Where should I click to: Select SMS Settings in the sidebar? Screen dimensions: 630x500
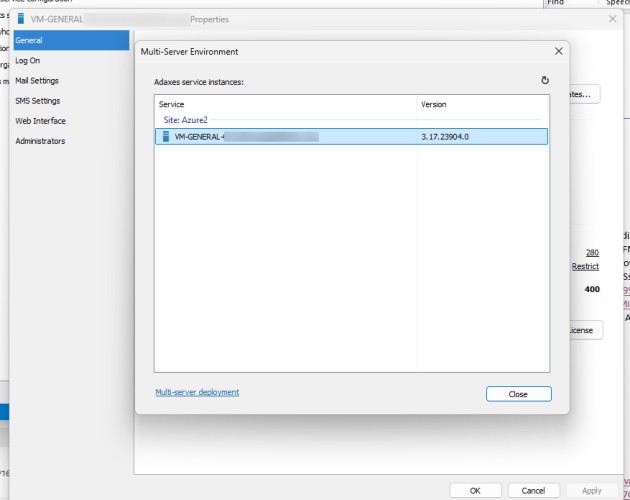click(x=38, y=101)
